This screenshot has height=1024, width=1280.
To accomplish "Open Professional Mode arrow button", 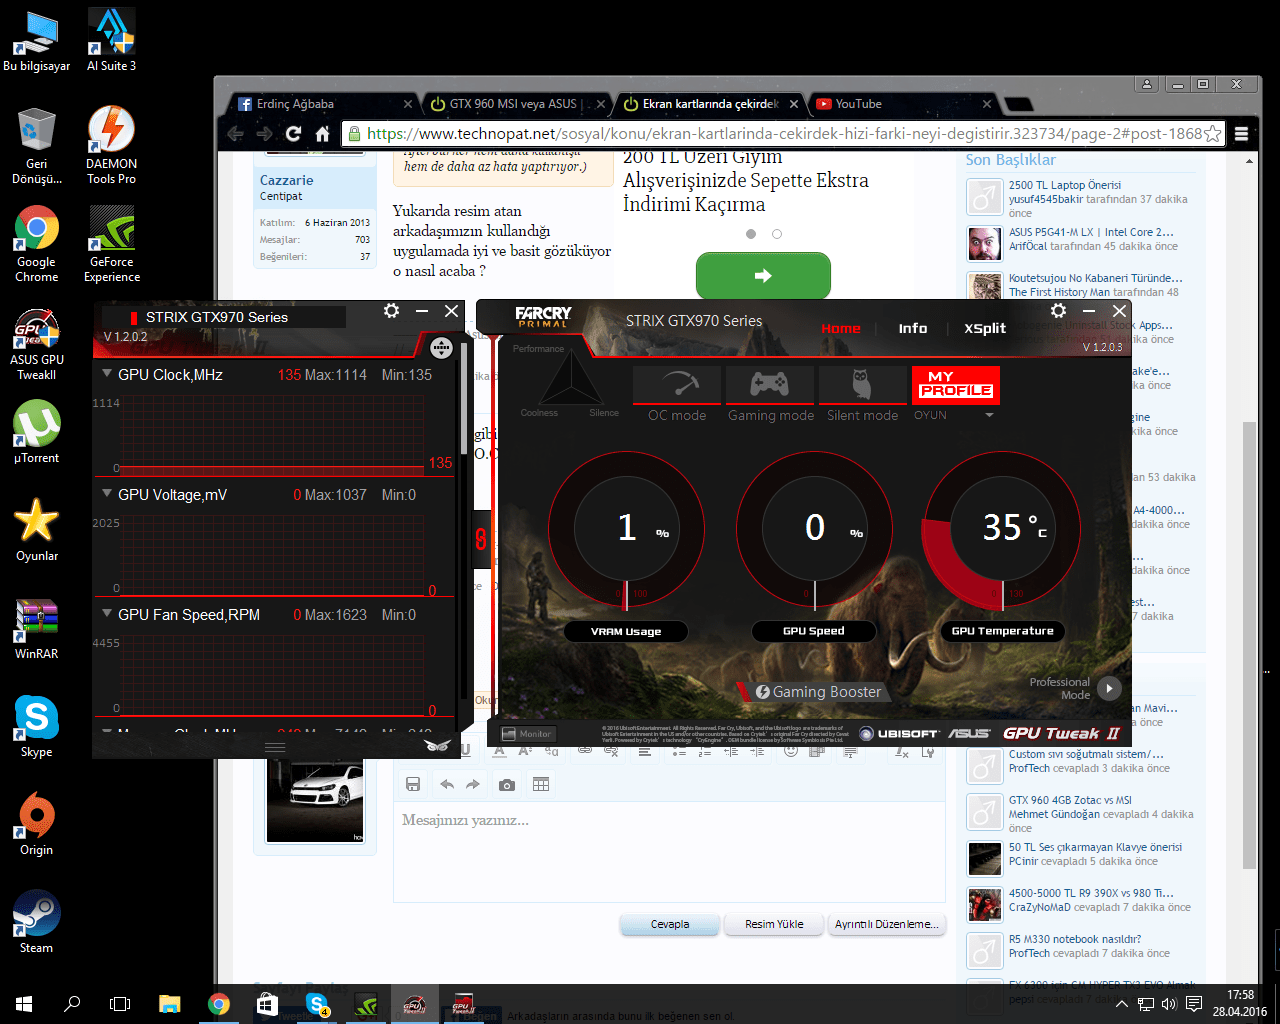I will coord(1109,688).
